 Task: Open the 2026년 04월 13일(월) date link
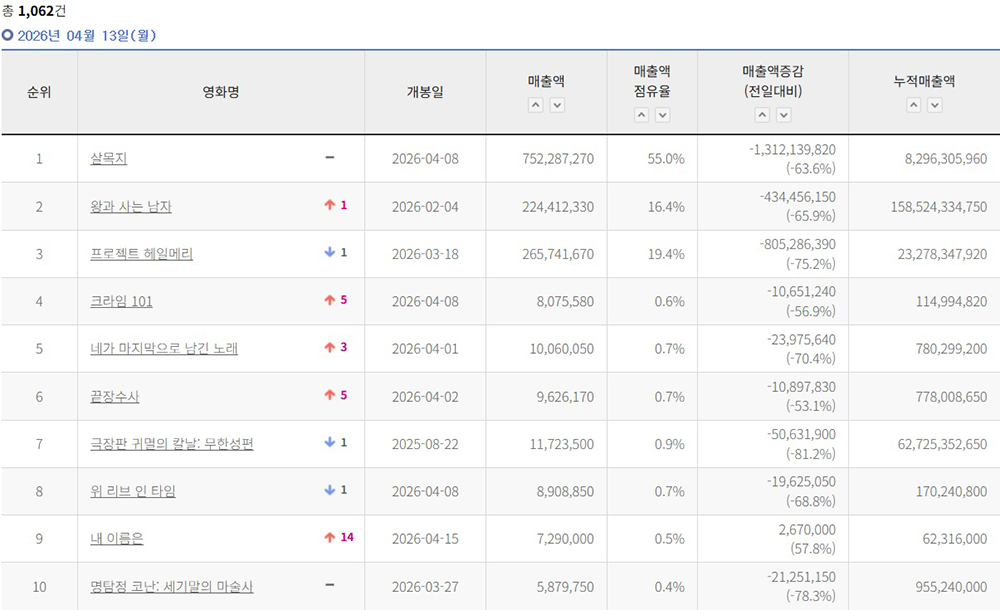[86, 35]
